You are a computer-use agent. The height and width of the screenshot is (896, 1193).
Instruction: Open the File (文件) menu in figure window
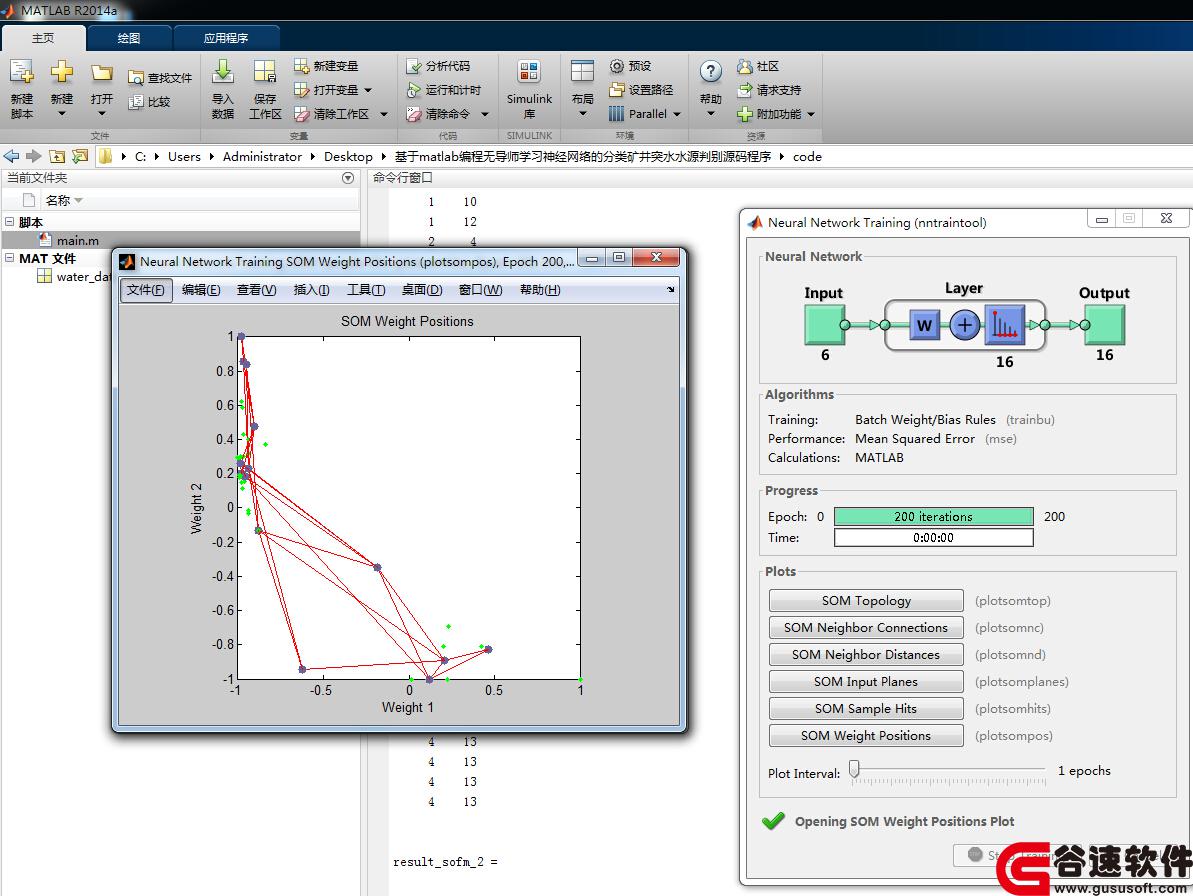coord(145,290)
